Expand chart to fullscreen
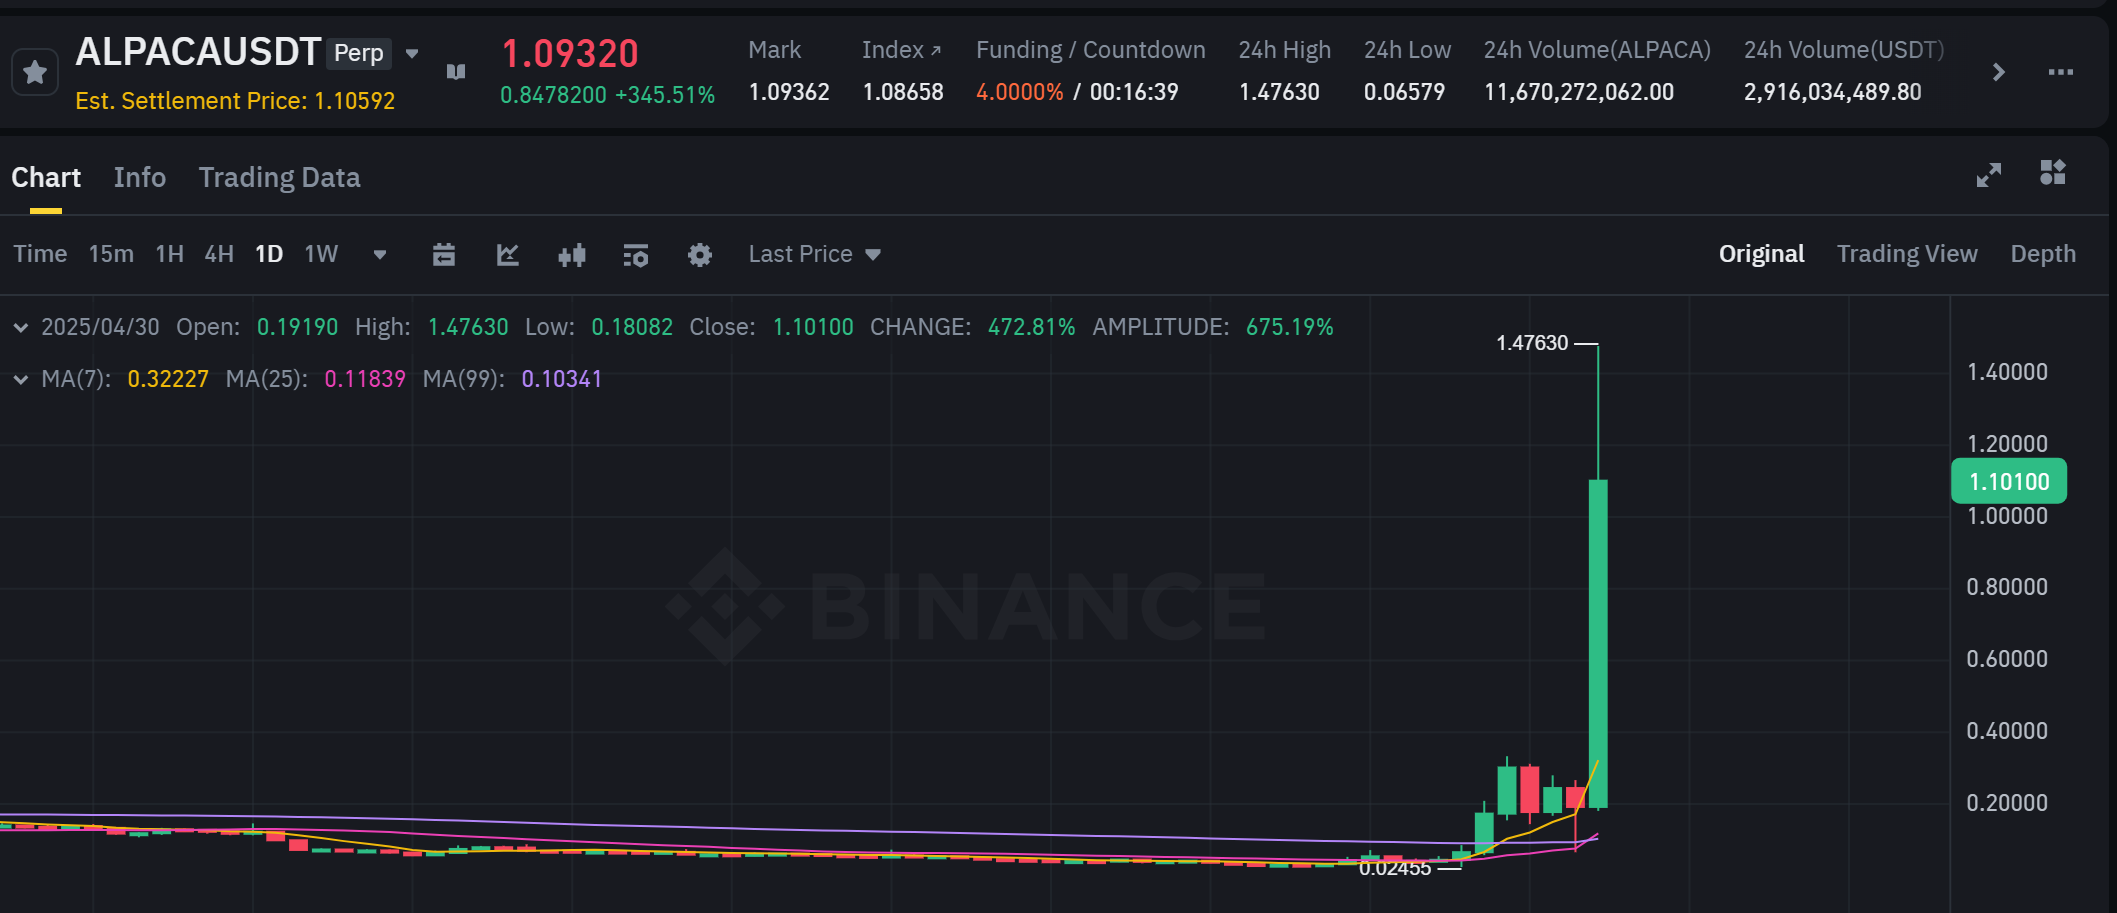This screenshot has width=2117, height=913. [x=1989, y=175]
